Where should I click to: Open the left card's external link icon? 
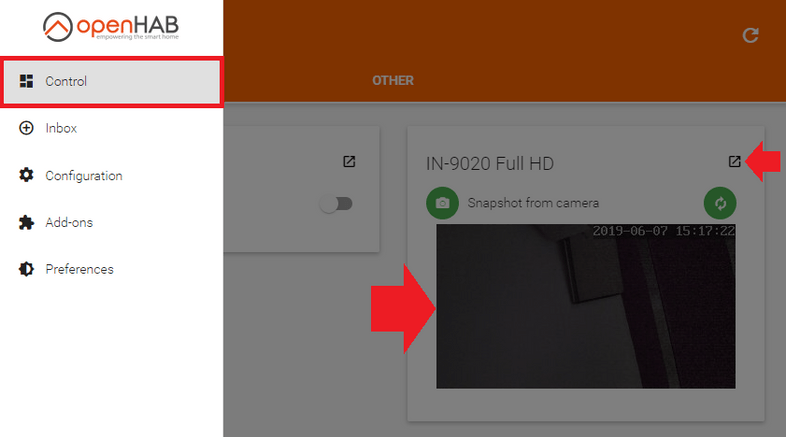[x=349, y=161]
